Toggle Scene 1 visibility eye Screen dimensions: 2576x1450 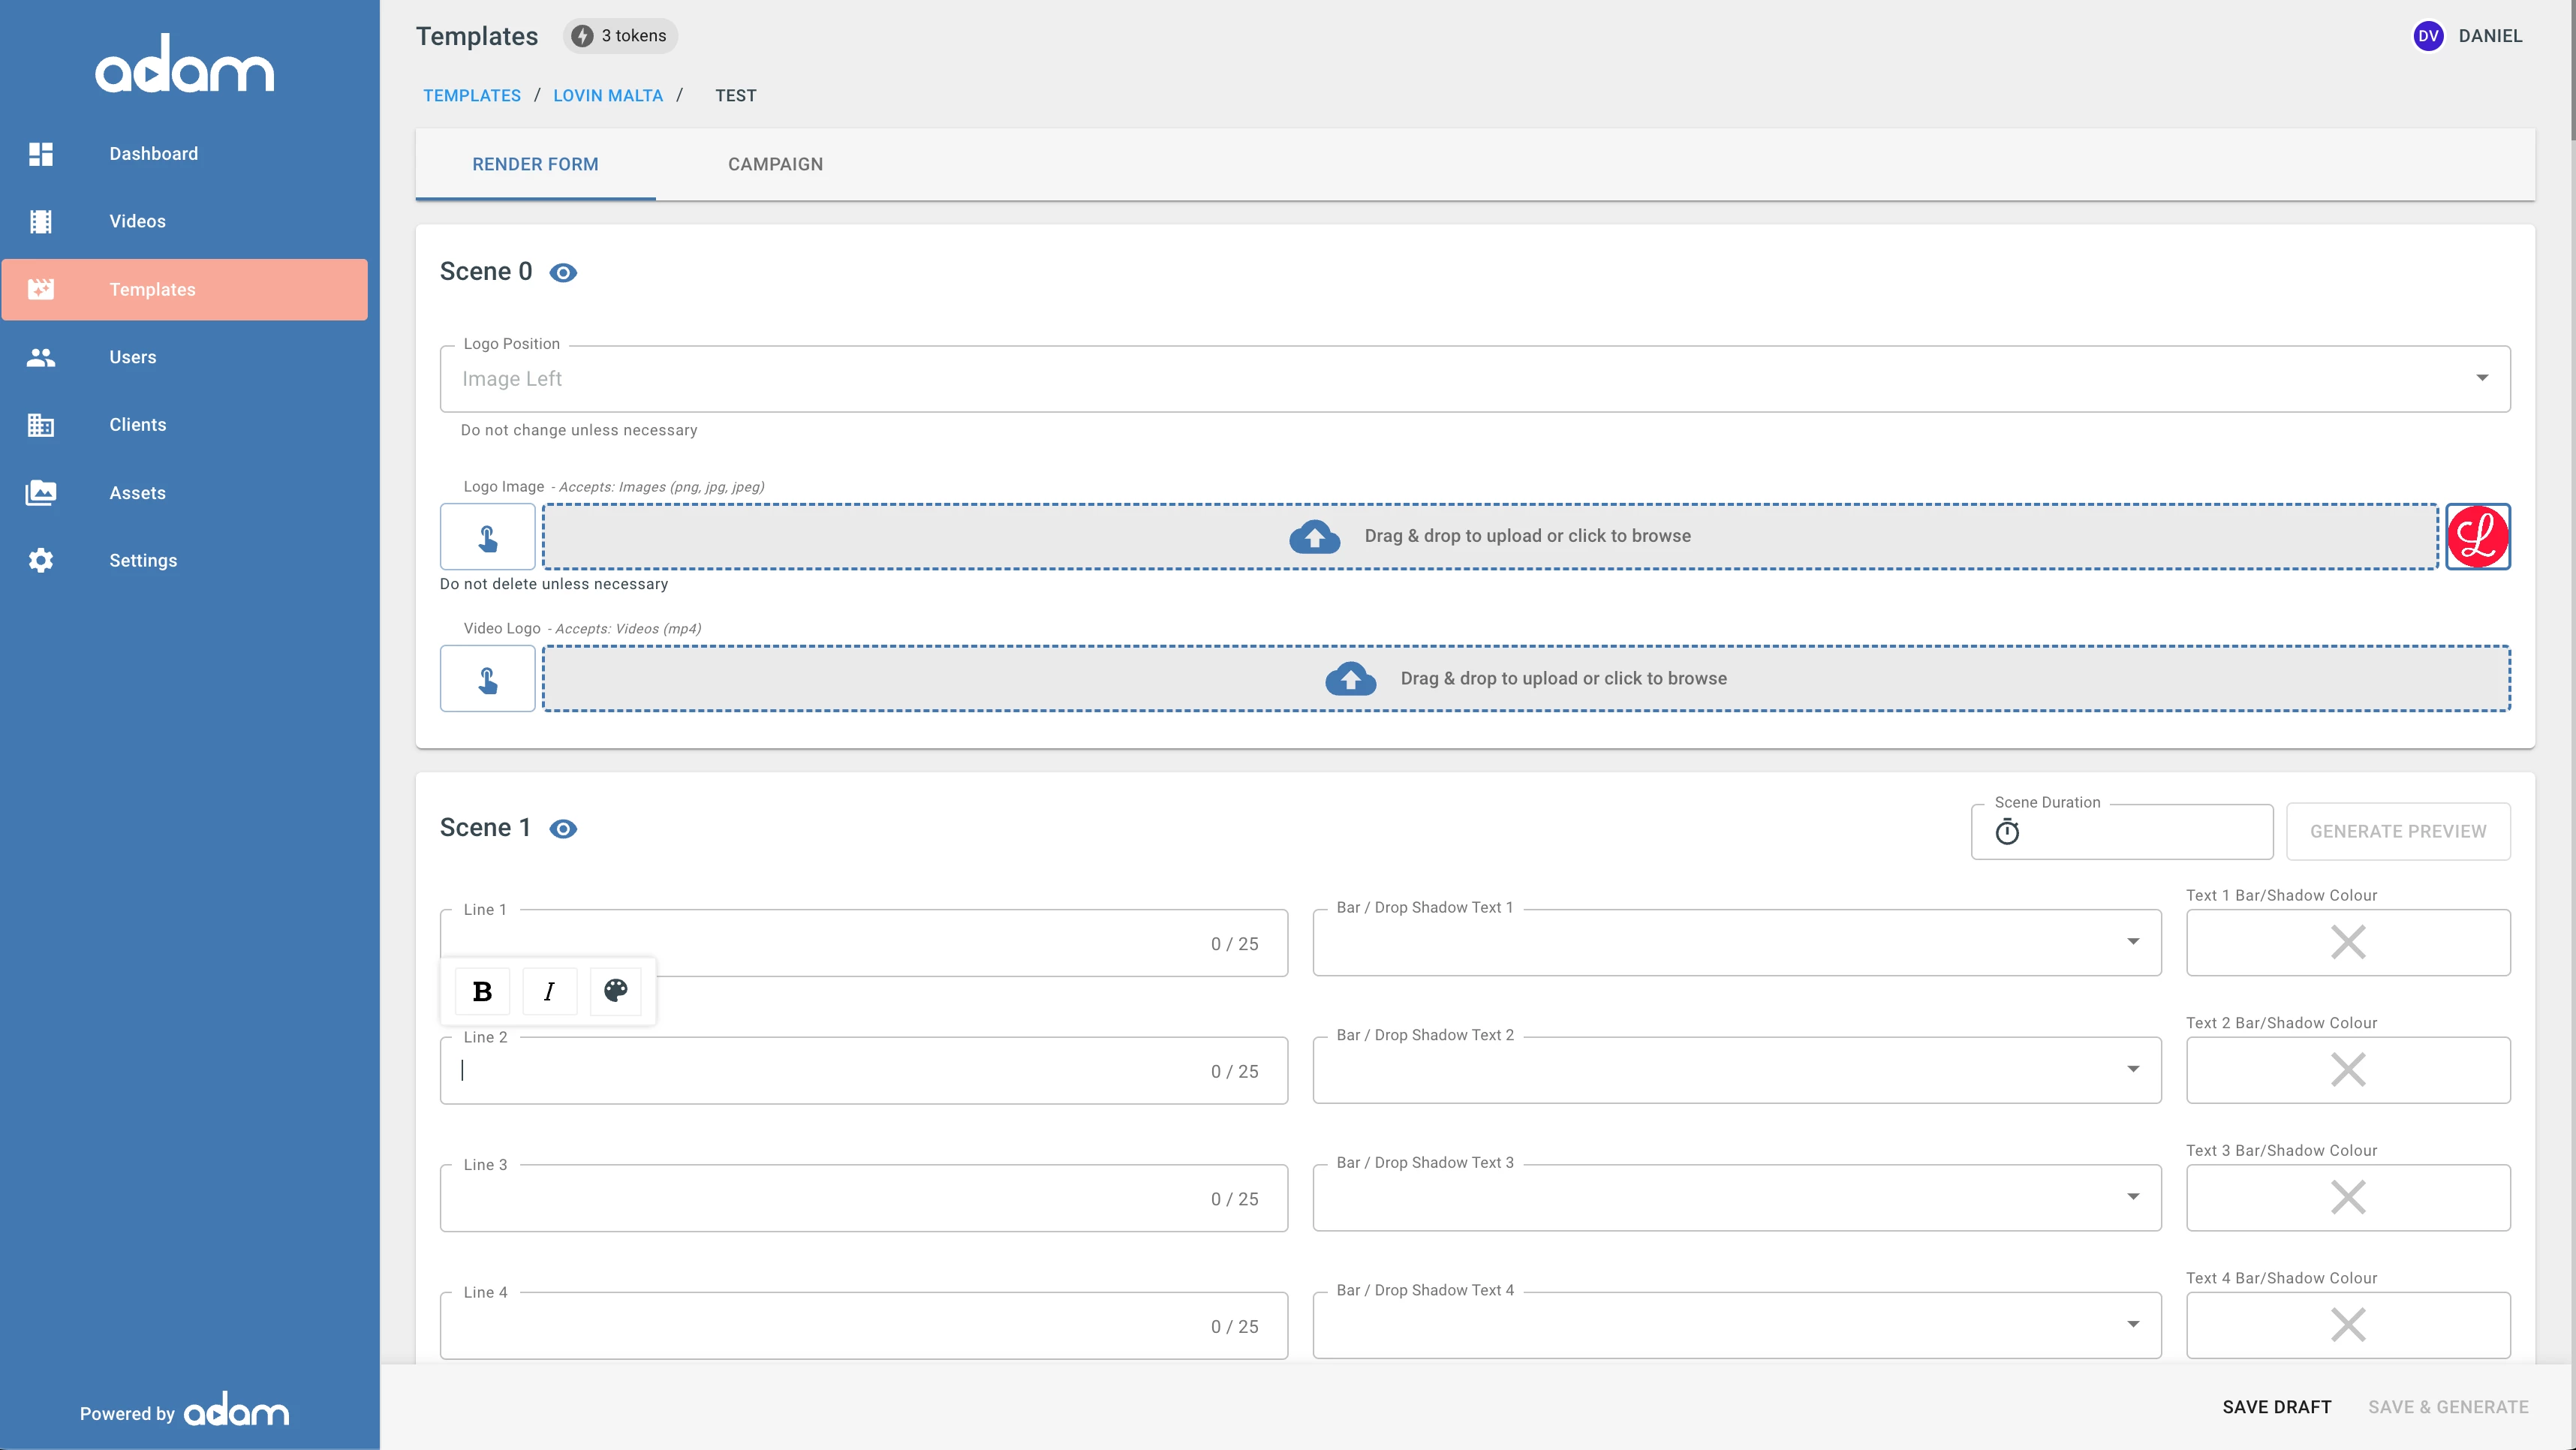click(x=563, y=829)
